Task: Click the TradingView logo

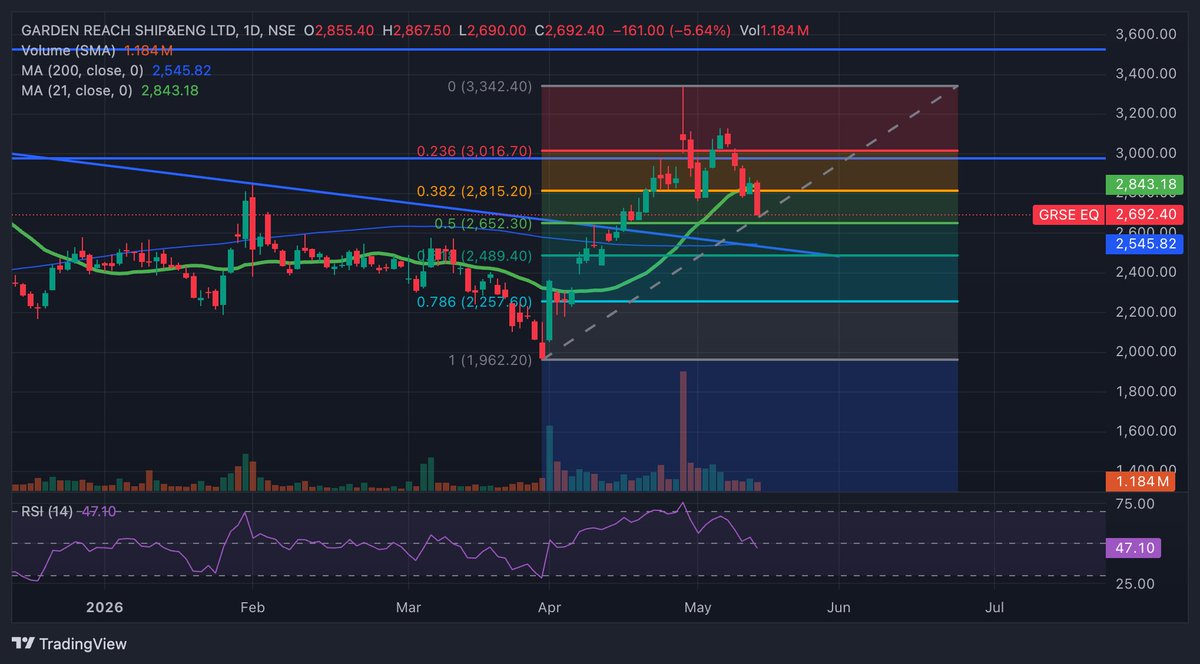Action: (69, 644)
